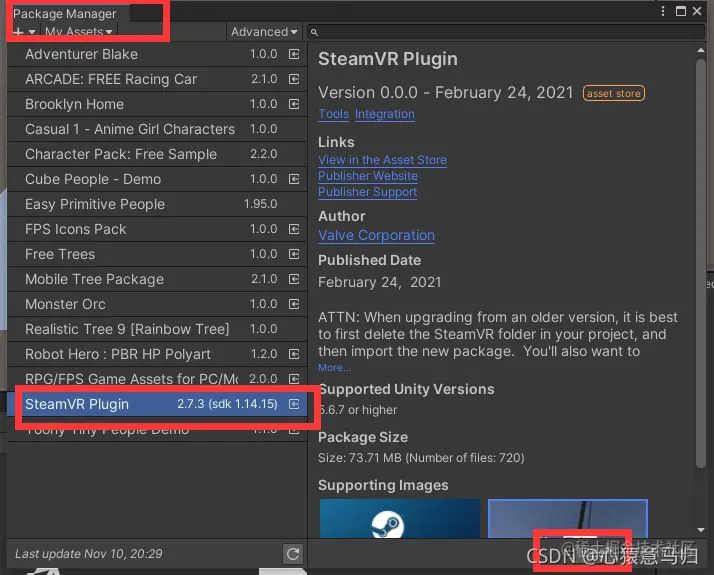Screen dimensions: 714x575
Task: Select the Brooklyn Home package
Action: [157, 104]
